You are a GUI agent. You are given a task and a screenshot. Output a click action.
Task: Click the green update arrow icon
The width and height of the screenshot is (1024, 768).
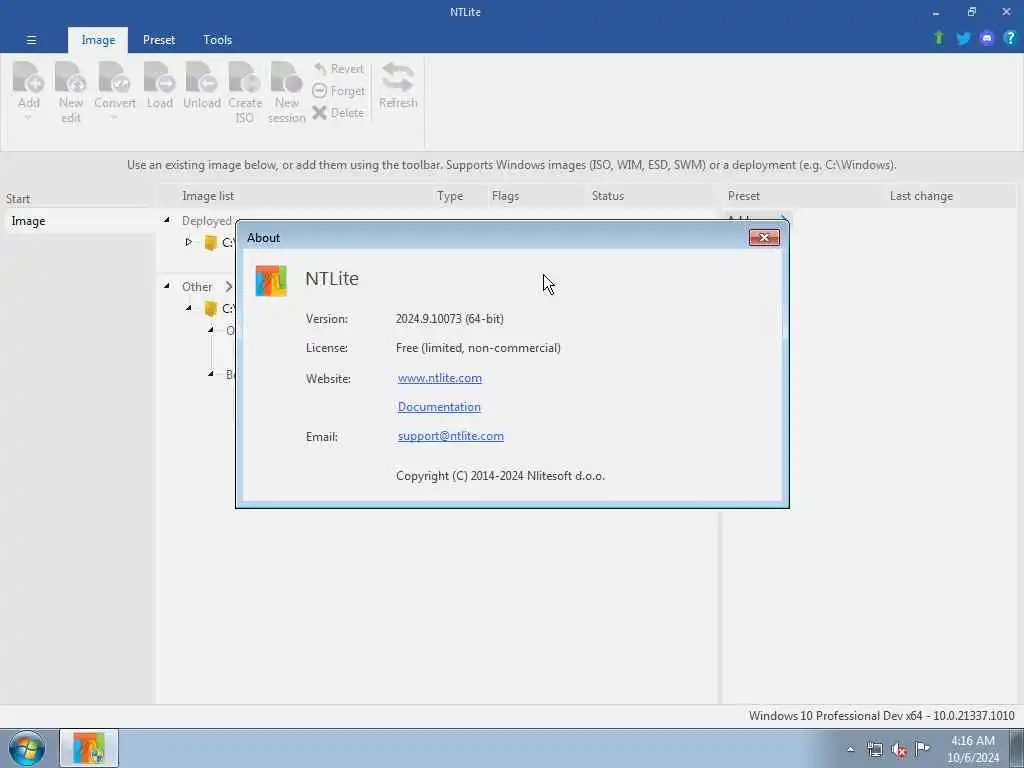tap(939, 38)
